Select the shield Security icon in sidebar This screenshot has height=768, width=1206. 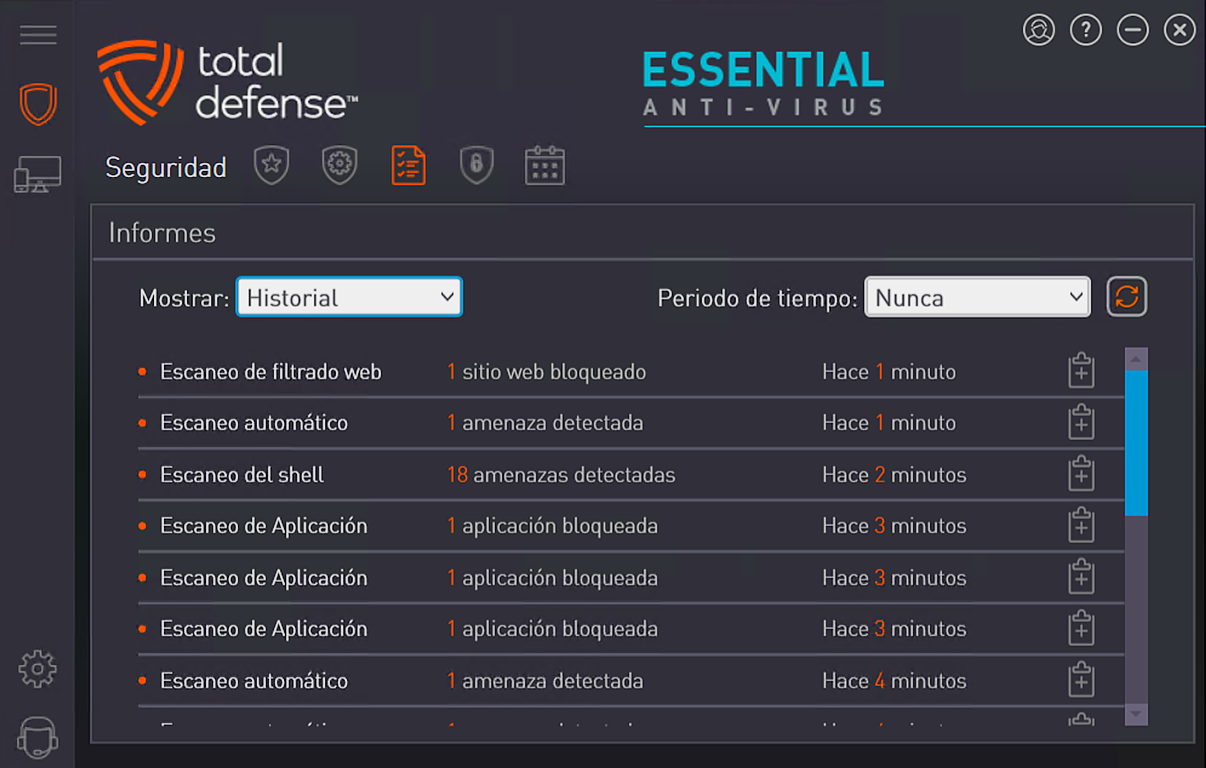(x=38, y=104)
